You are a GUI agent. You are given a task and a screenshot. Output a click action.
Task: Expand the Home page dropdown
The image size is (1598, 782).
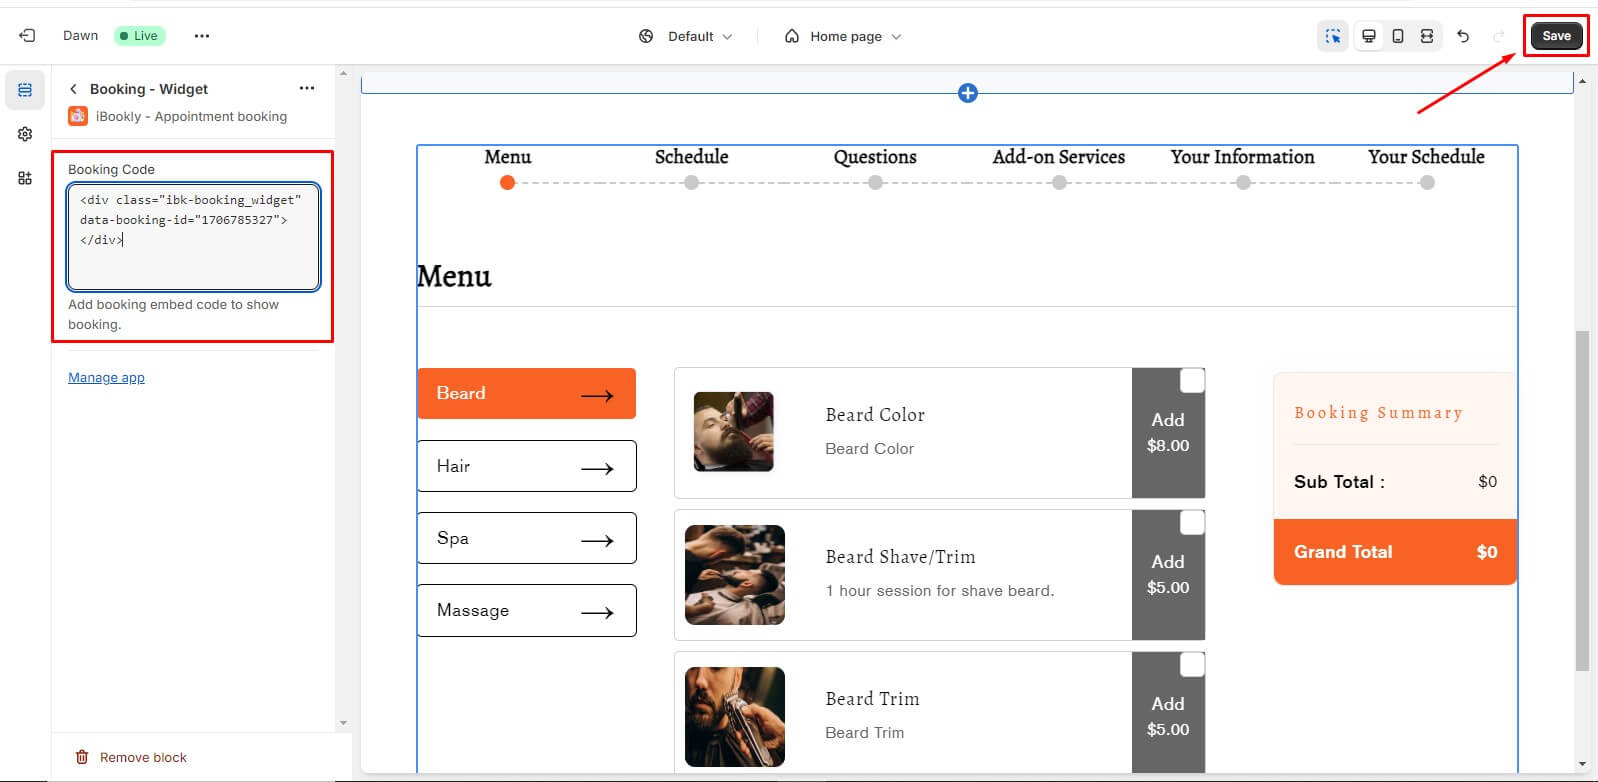843,36
